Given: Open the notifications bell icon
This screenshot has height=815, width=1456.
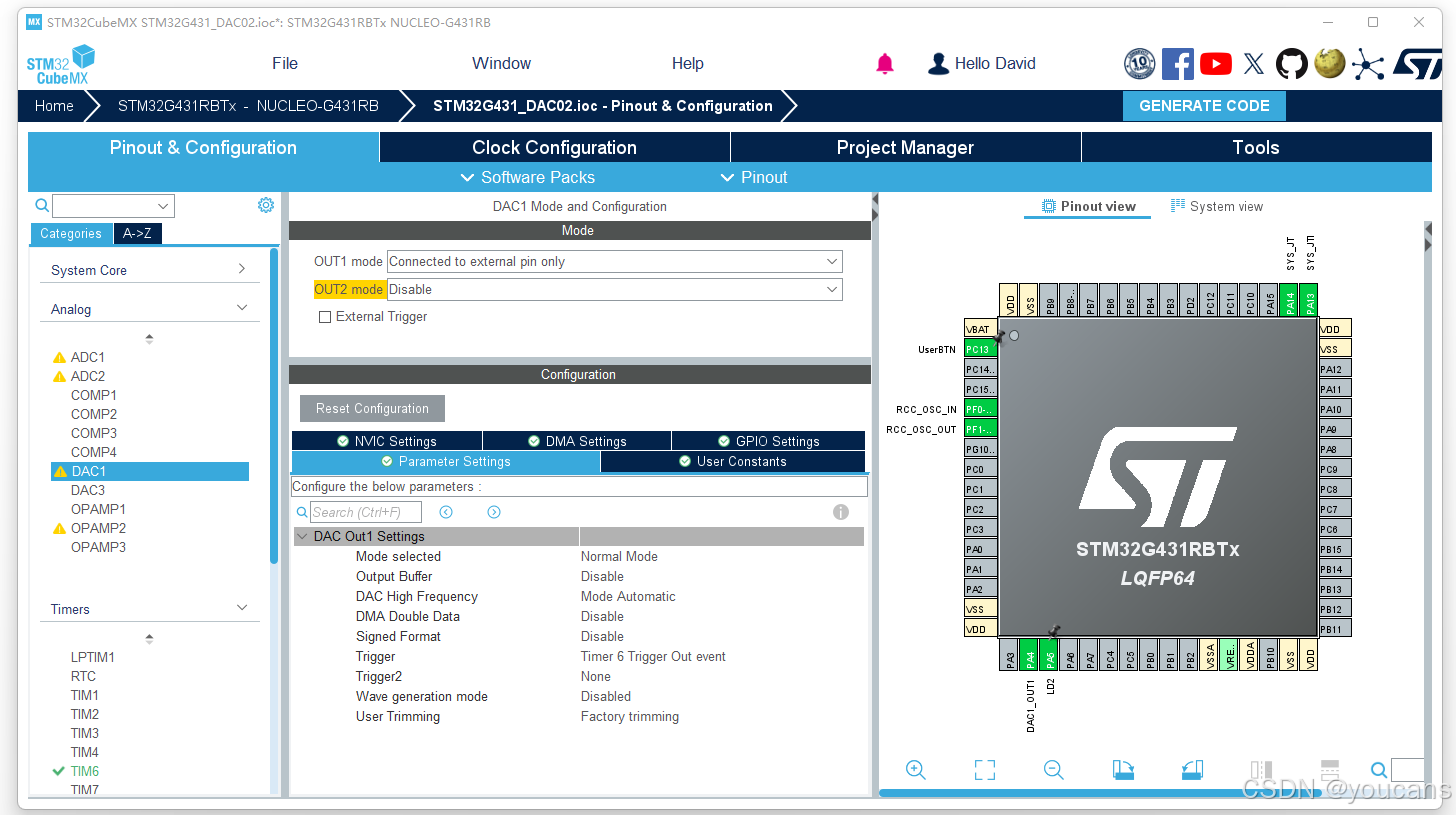Looking at the screenshot, I should click(885, 64).
